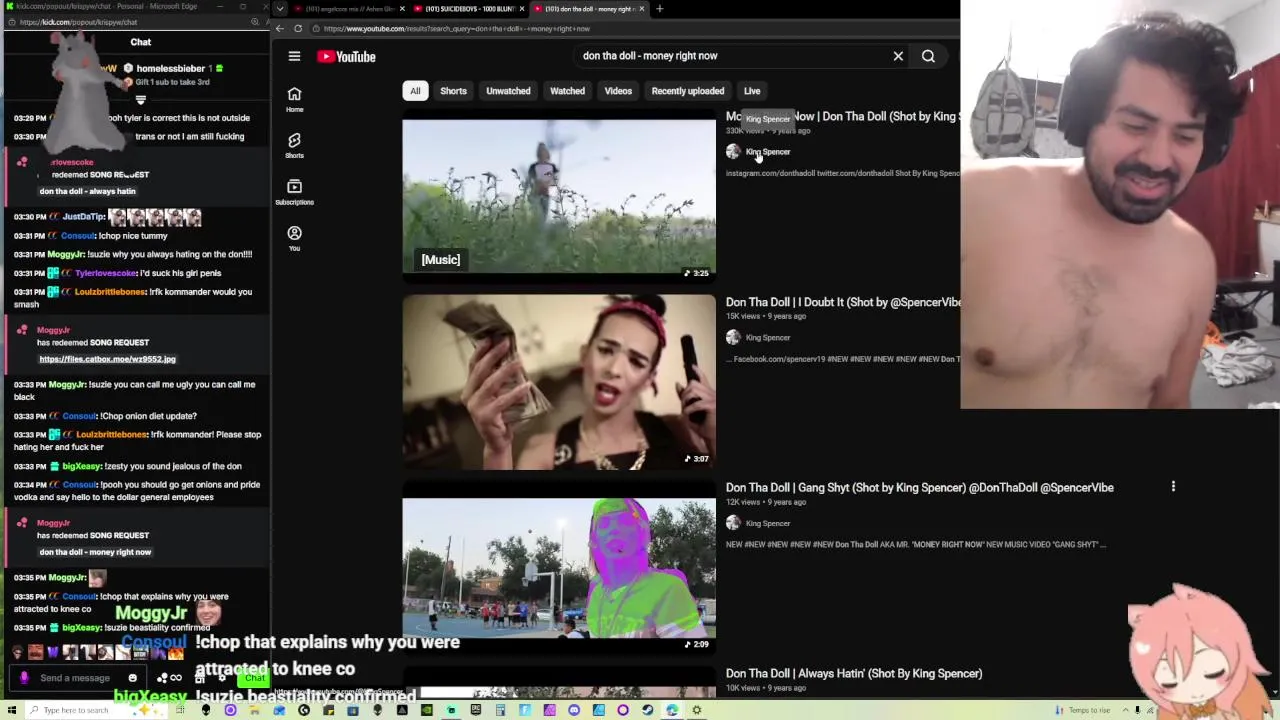Open the Always Hatin' video title
The image size is (1280, 720).
tap(854, 674)
